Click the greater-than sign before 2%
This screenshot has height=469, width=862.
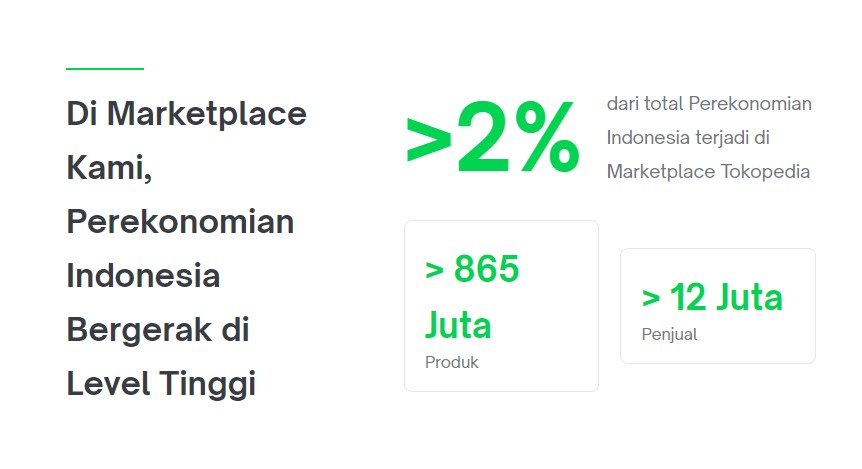[429, 142]
